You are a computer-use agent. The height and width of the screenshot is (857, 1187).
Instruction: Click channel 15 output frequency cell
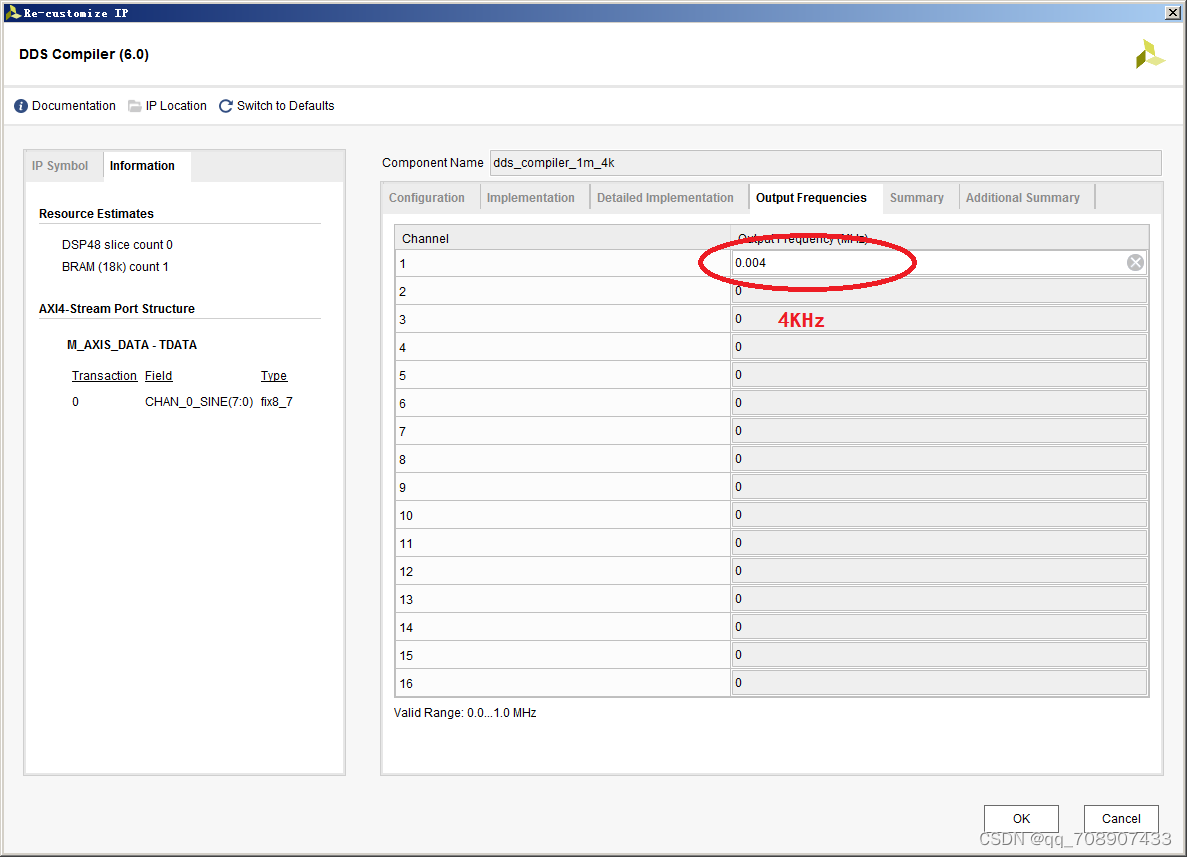click(939, 655)
